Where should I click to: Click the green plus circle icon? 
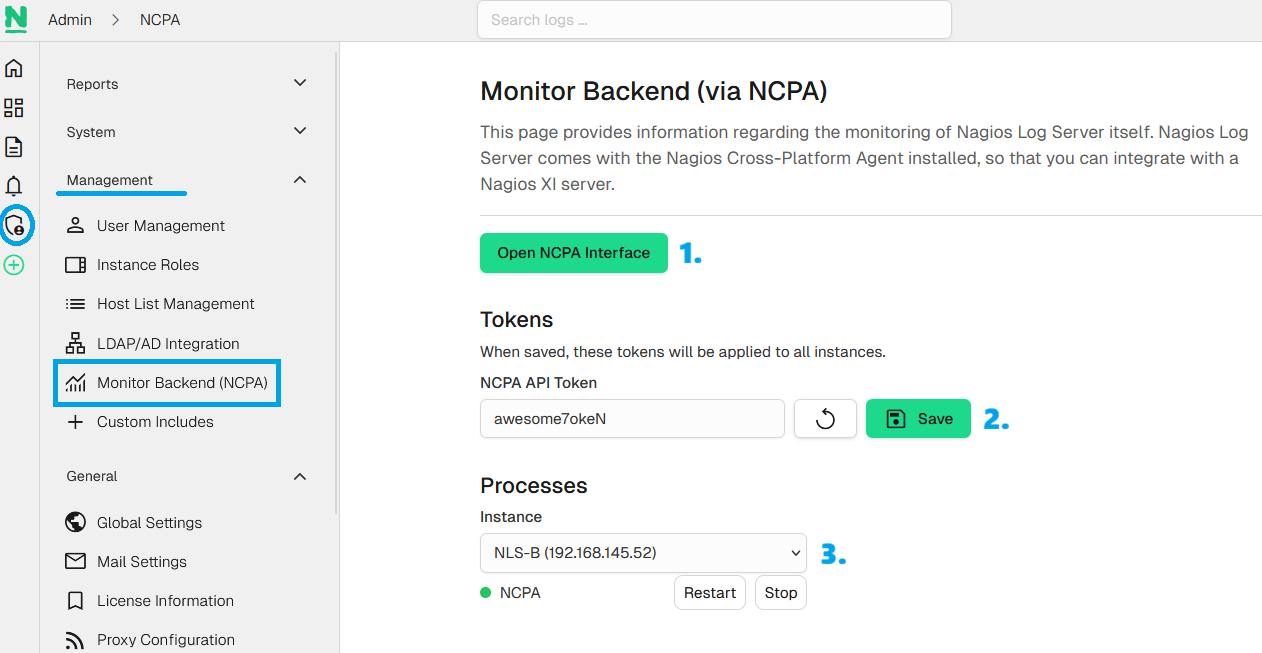14,265
